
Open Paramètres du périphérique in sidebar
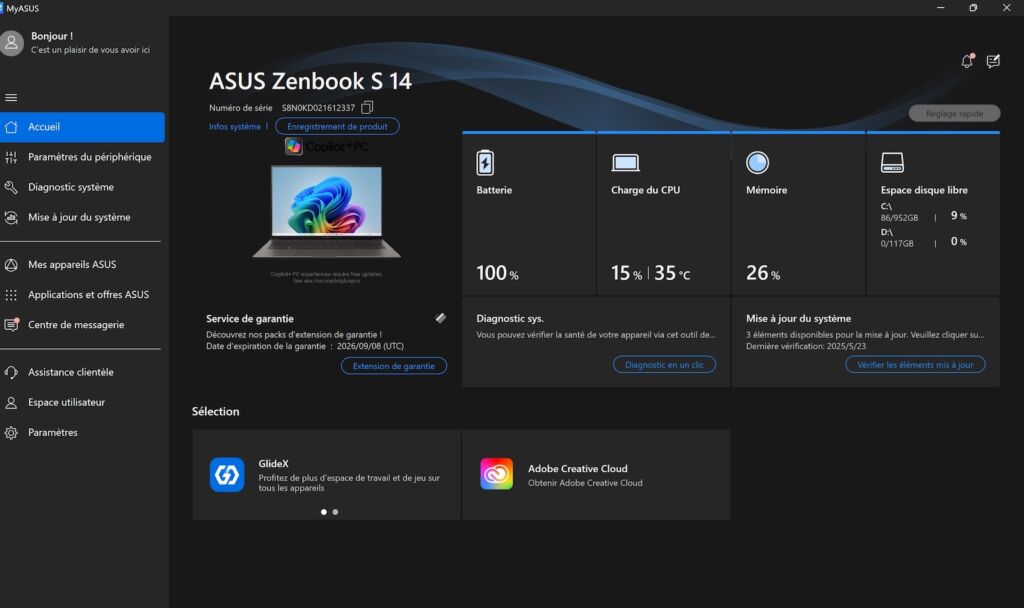89,157
